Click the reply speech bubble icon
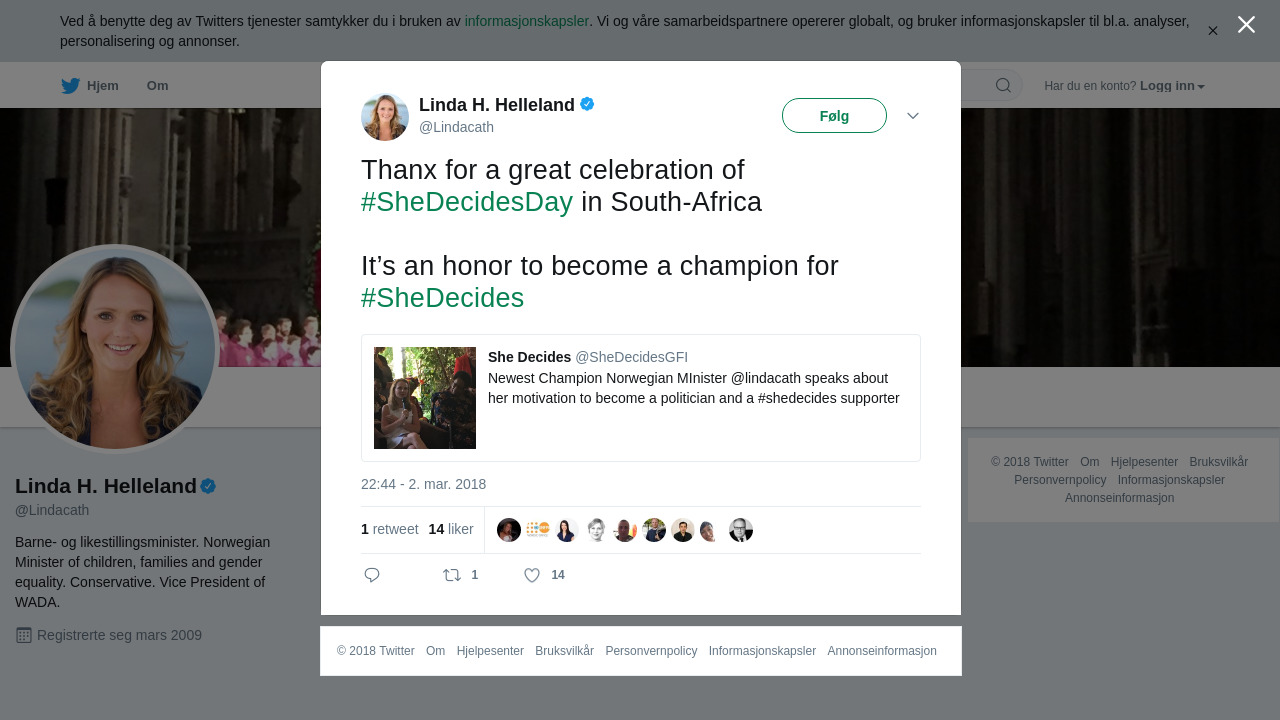Image resolution: width=1280 pixels, height=720 pixels. 372,575
